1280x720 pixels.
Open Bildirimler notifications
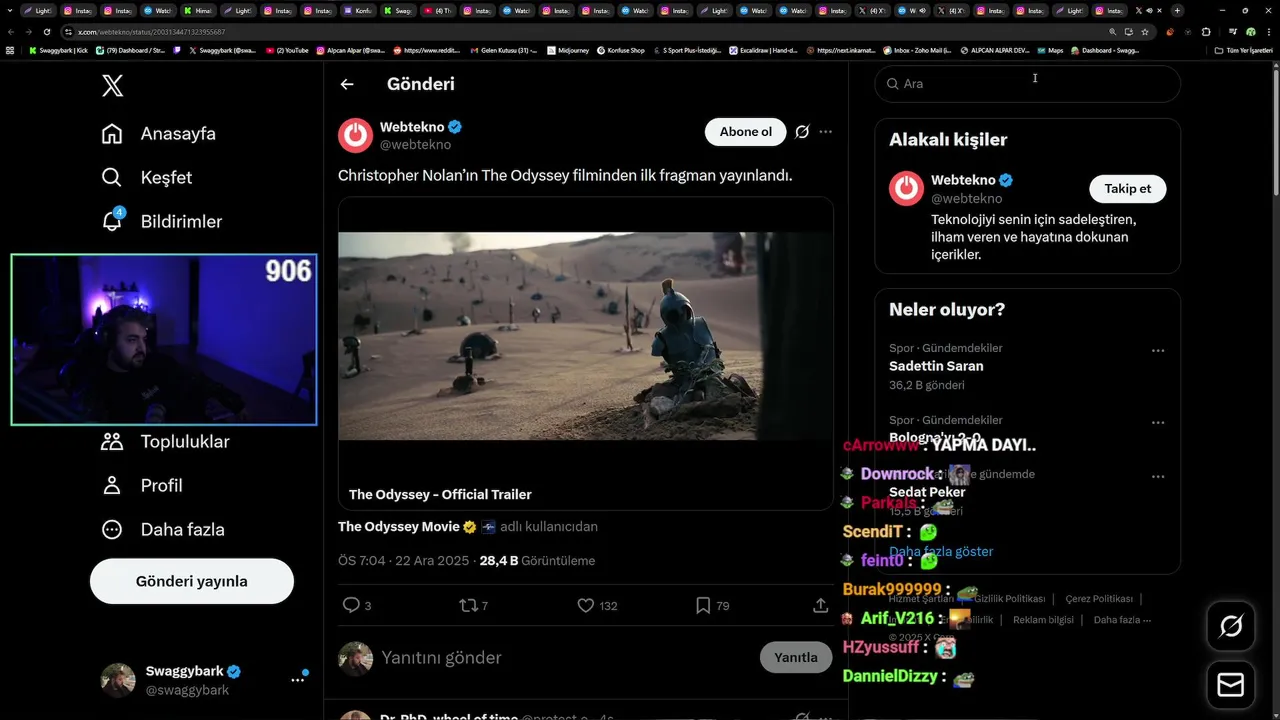[162, 222]
